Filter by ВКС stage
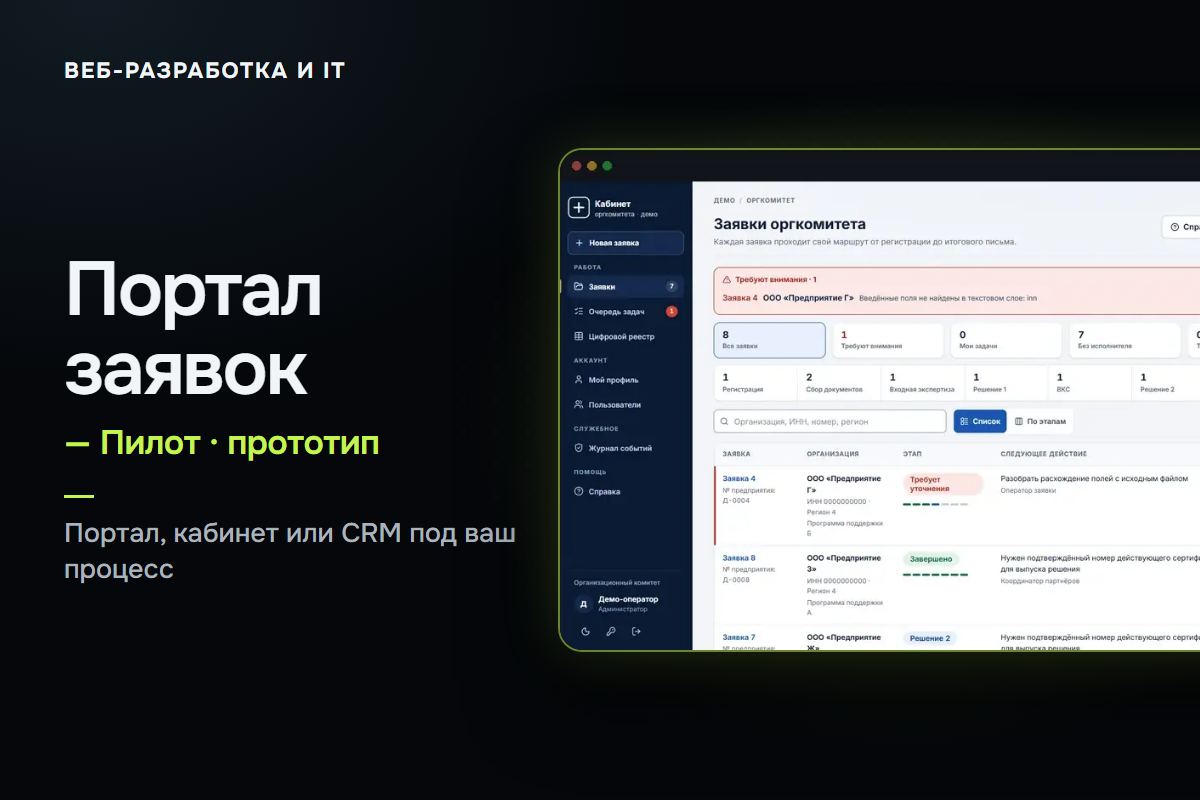The image size is (1200, 800). pos(1091,383)
